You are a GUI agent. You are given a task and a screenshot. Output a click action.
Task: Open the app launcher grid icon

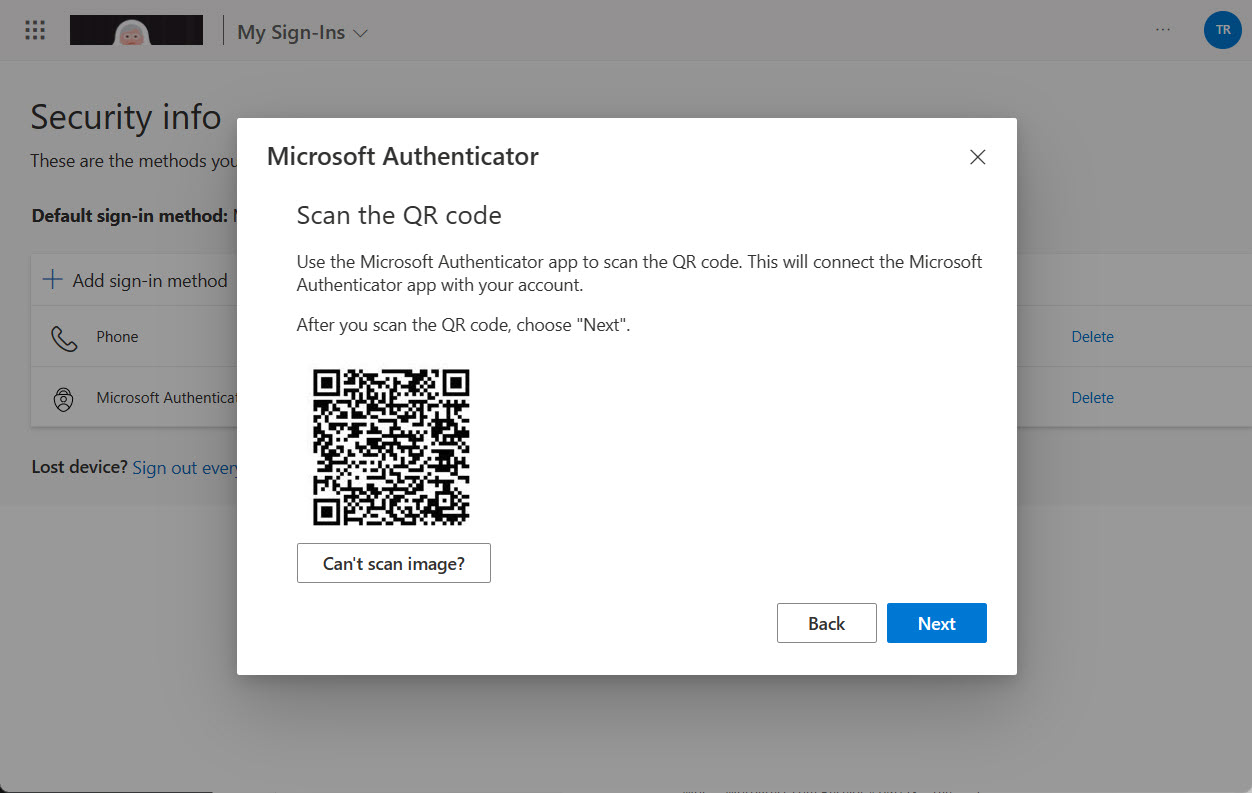pyautogui.click(x=35, y=31)
